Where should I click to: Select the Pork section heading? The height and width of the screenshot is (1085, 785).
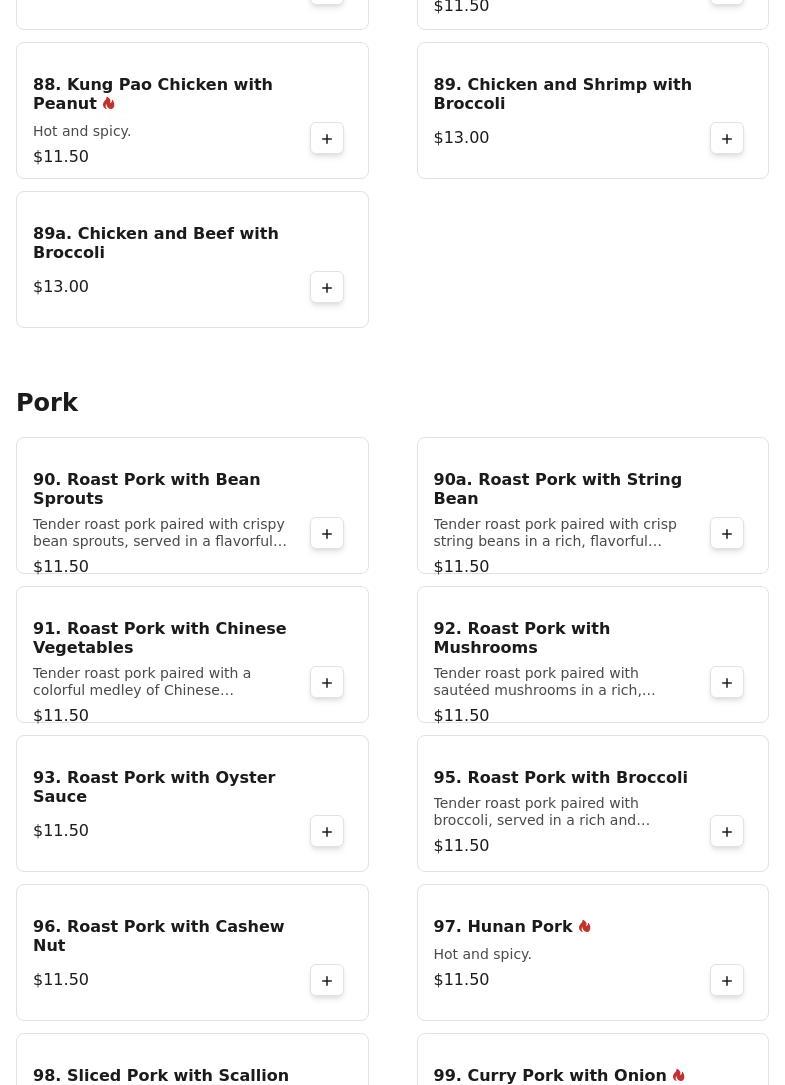coord(47,403)
